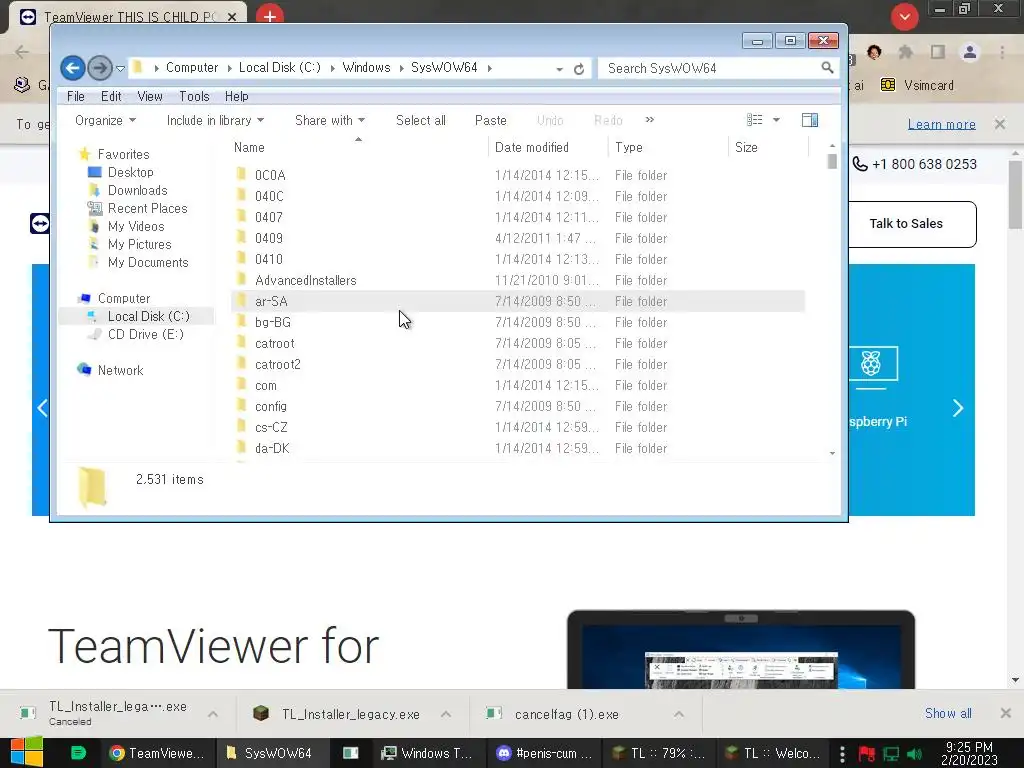
Task: Open the Edit menu
Action: click(x=111, y=96)
